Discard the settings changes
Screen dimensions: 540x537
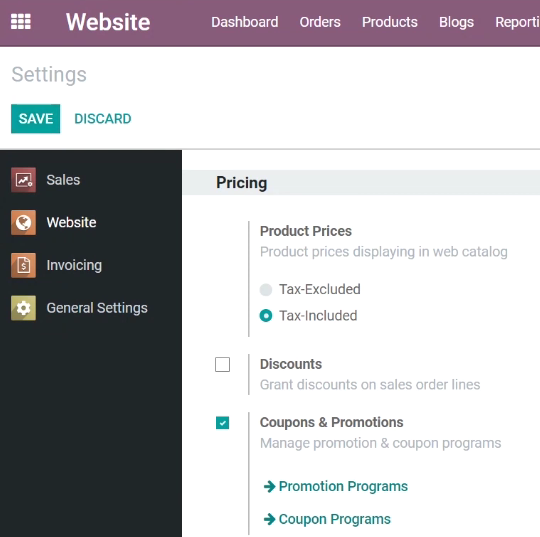103,119
